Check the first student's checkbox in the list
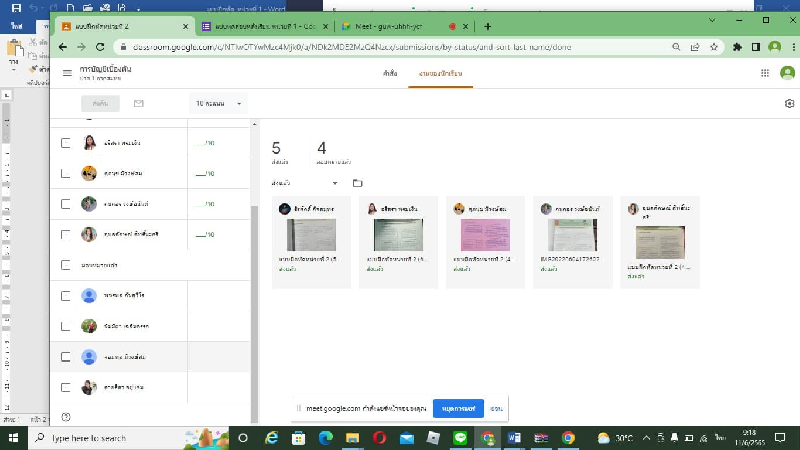800x450 pixels. tap(66, 143)
